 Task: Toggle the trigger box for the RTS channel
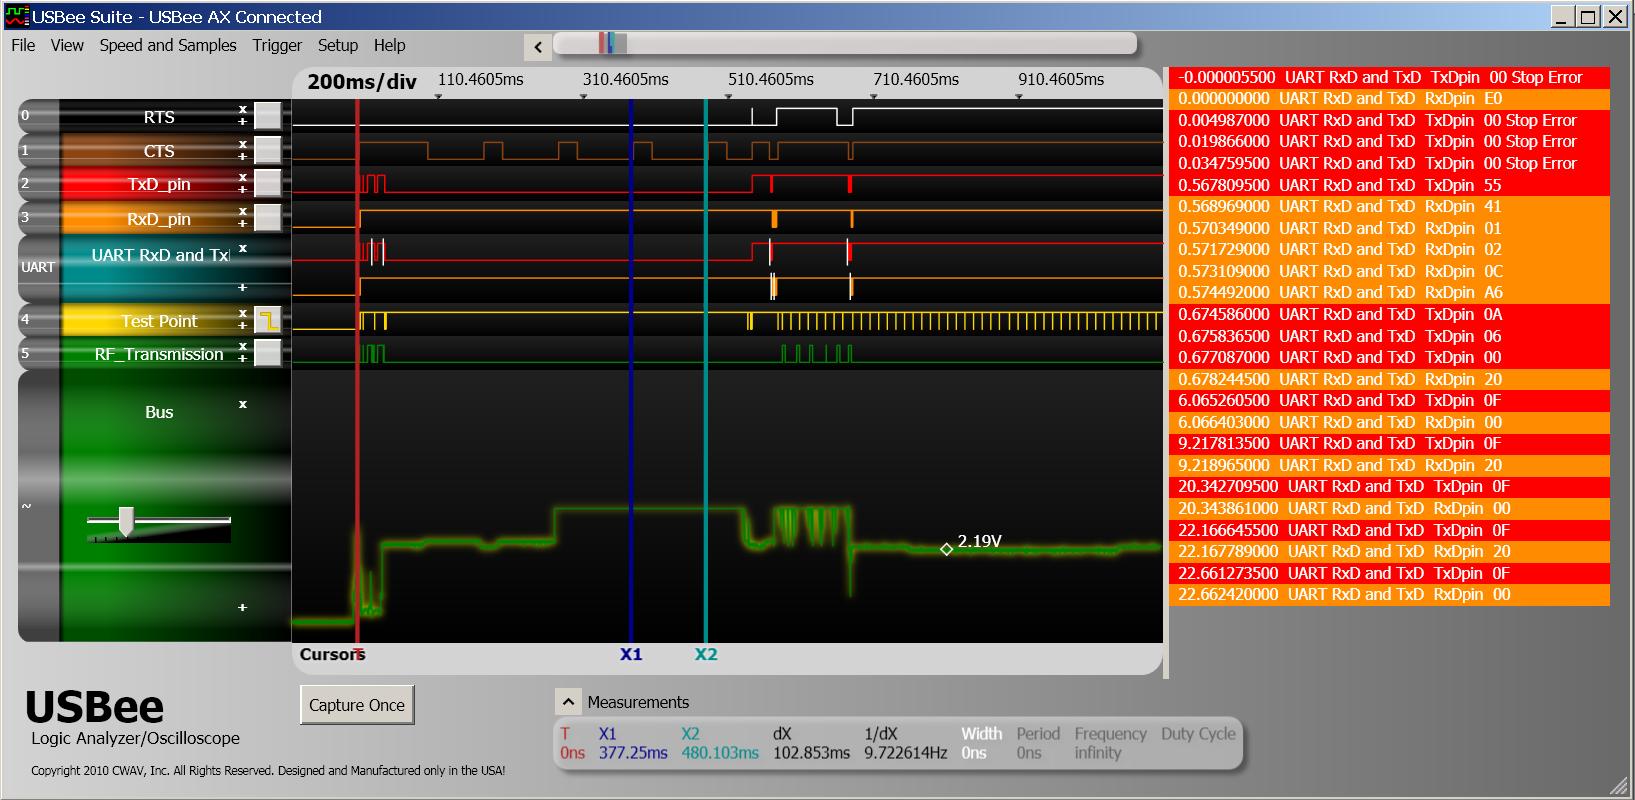coord(267,116)
